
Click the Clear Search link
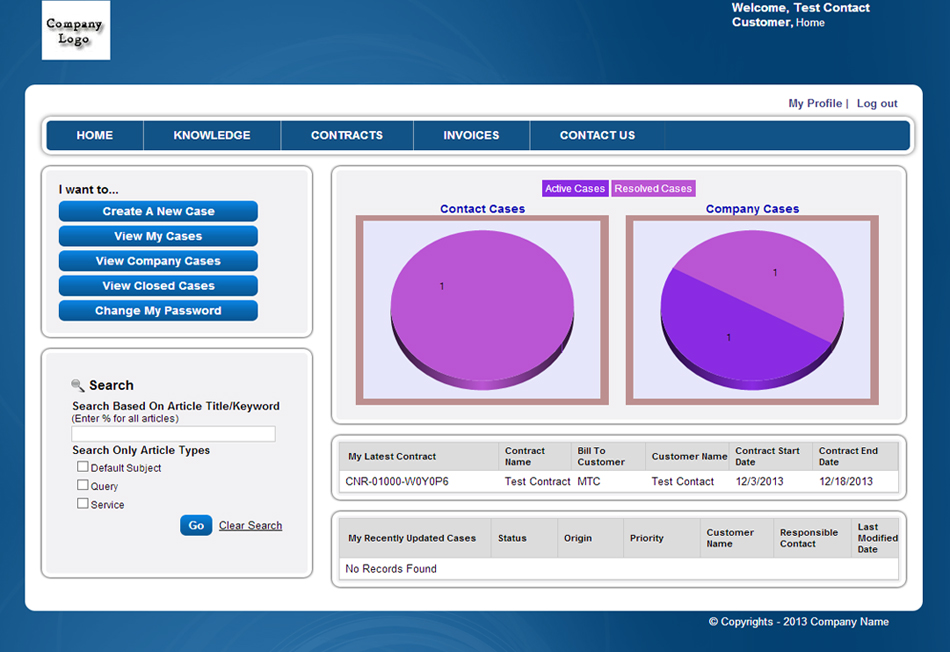pyautogui.click(x=250, y=526)
